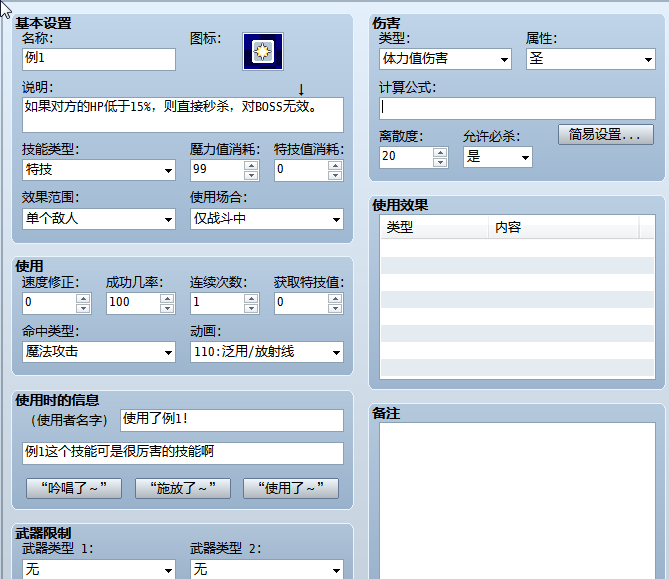This screenshot has height=579, width=669.
Task: Open the 武器类型 1 dropdown
Action: coord(99,569)
